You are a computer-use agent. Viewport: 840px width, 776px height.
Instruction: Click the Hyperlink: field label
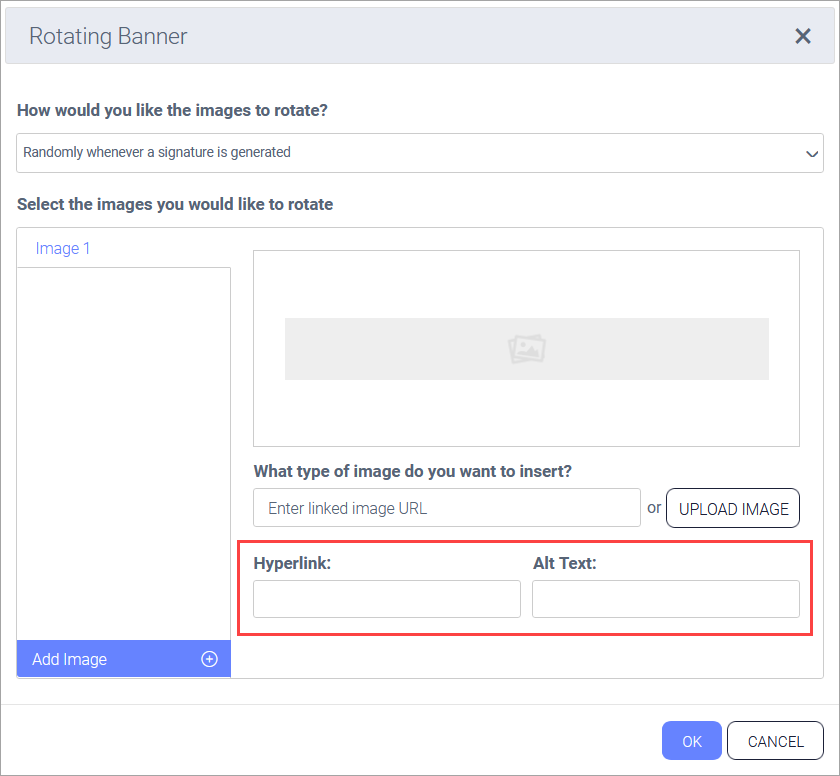[292, 563]
